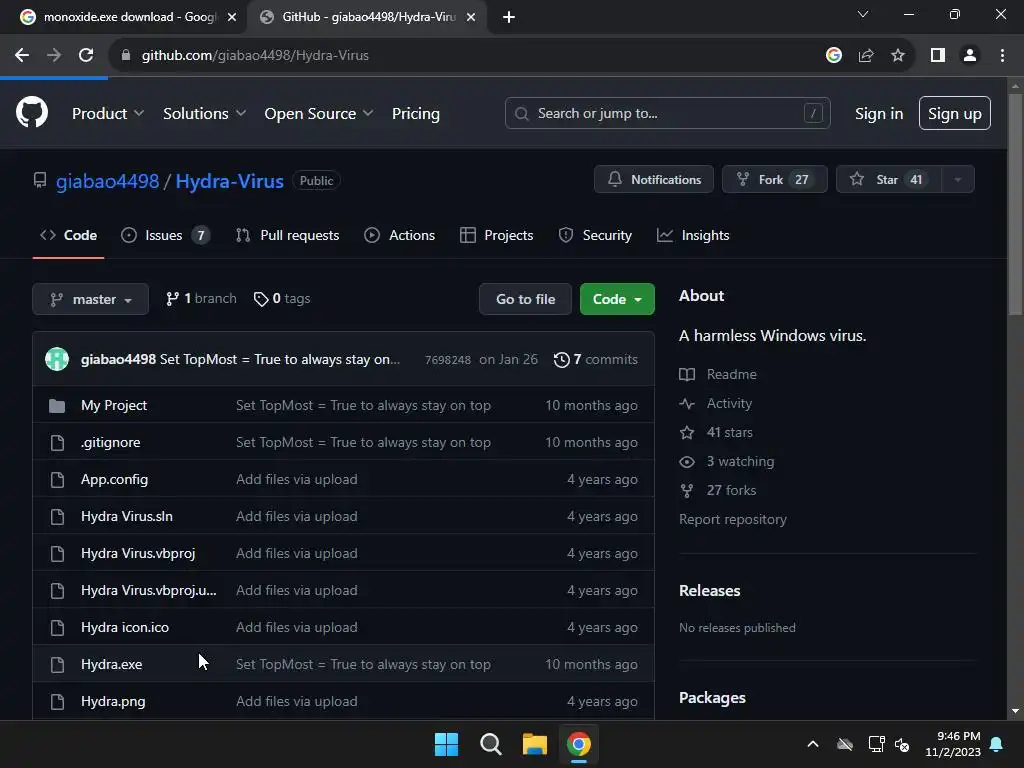Click the Sign up button

(955, 114)
